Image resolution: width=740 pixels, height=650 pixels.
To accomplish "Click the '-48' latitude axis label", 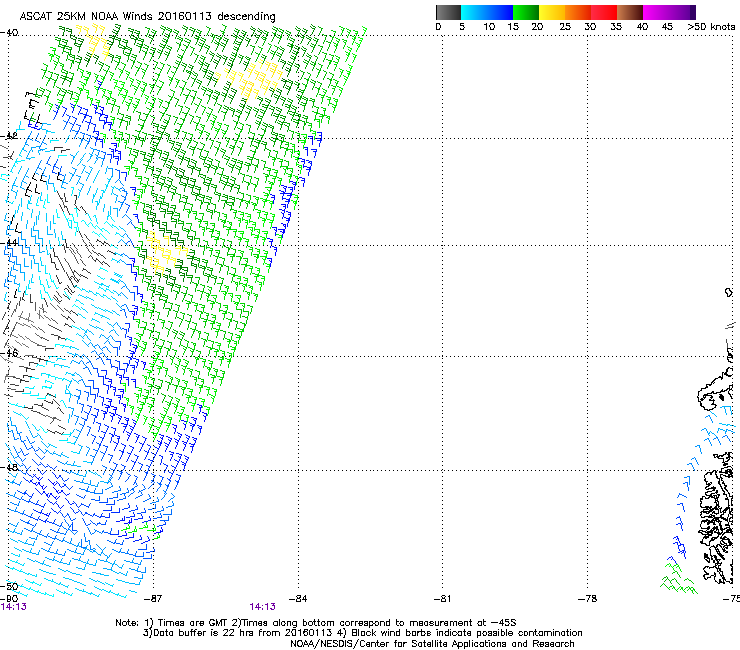I will click(9, 467).
